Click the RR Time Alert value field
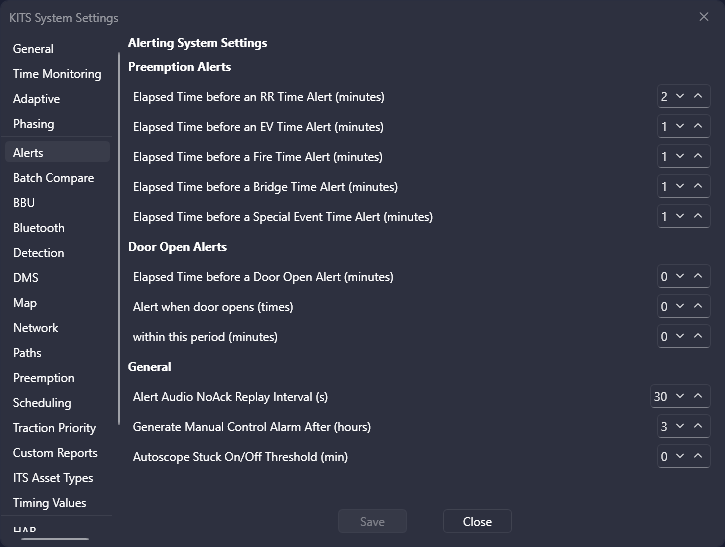This screenshot has width=725, height=547. click(664, 97)
